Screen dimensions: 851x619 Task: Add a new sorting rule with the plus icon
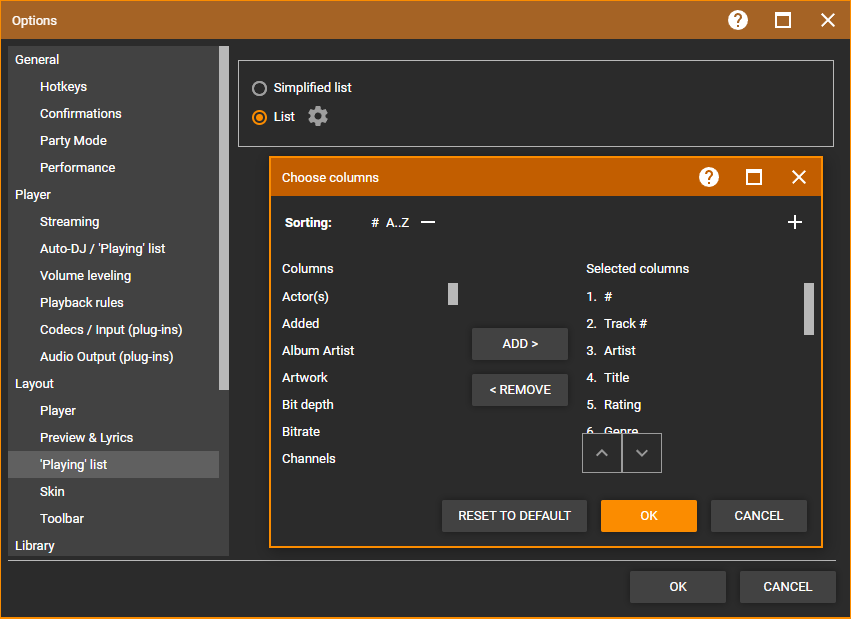point(795,222)
